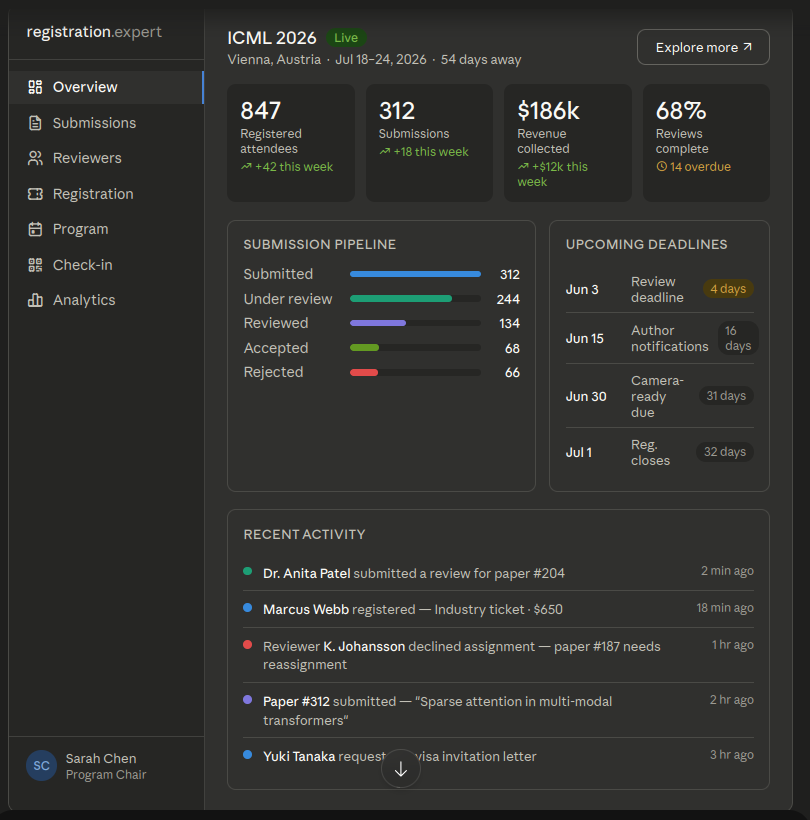Open the Reviewers section

(x=106, y=158)
